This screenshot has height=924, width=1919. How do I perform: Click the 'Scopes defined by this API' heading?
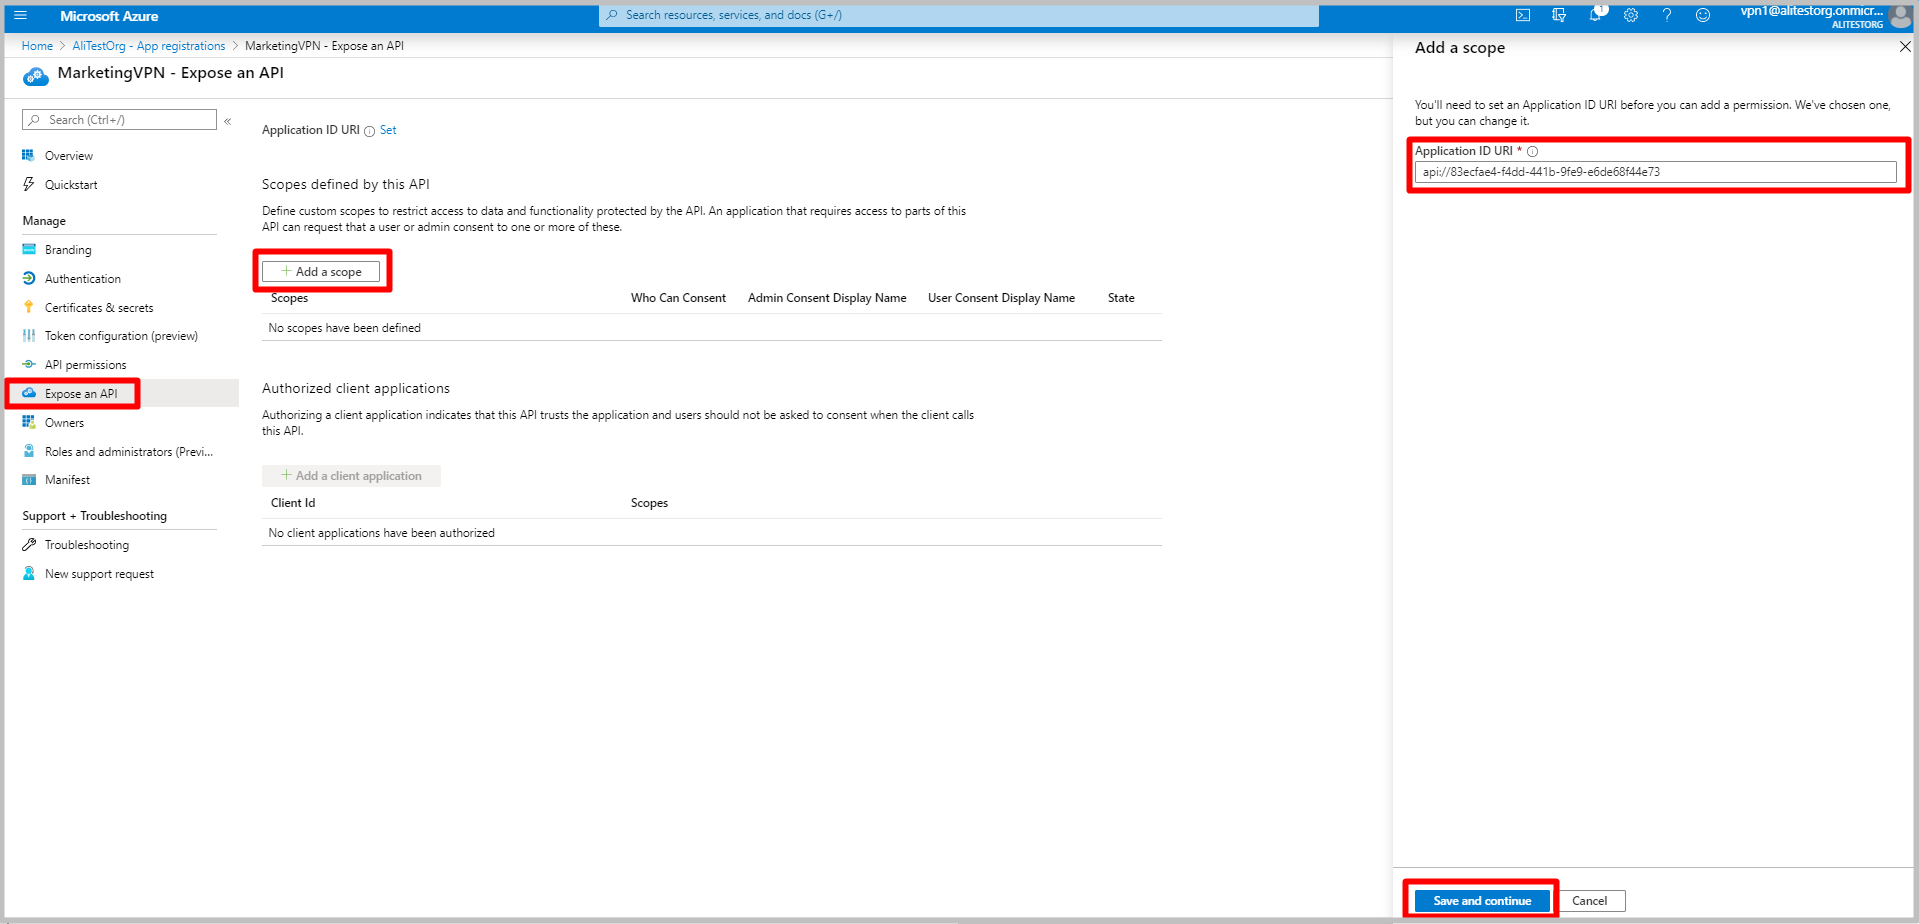pos(346,184)
